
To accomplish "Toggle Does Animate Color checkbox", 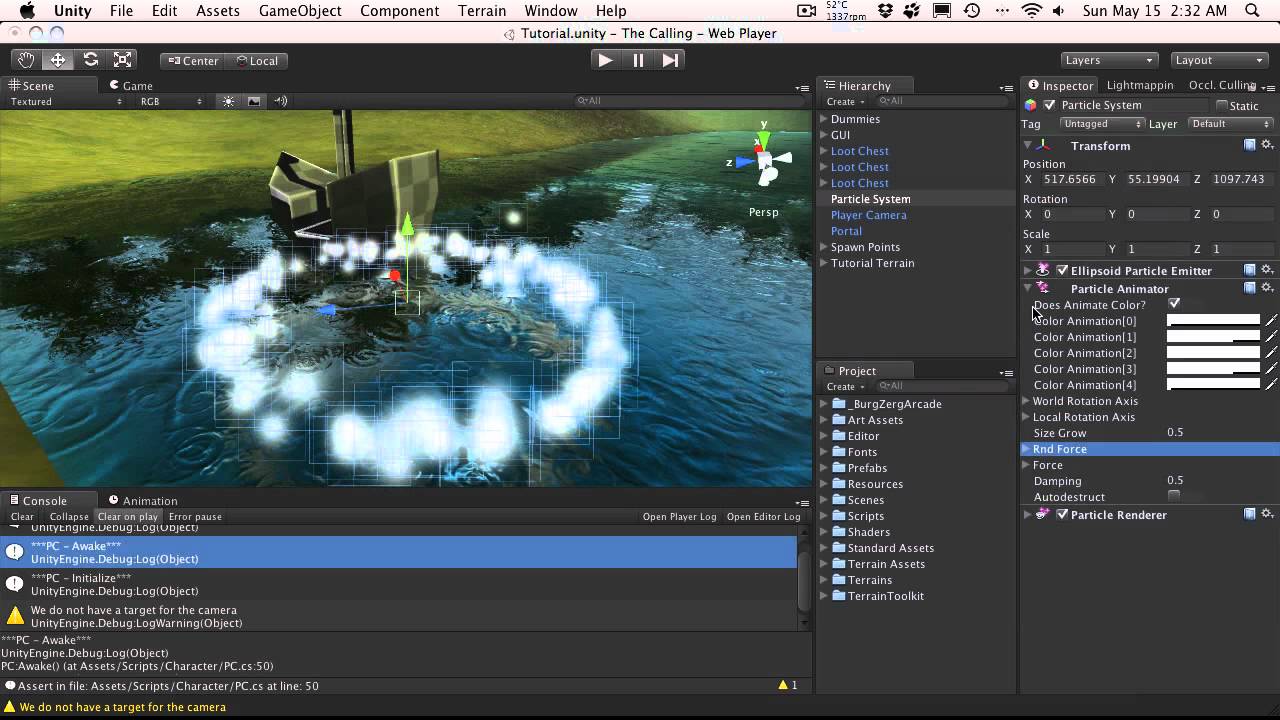I will [x=1174, y=304].
